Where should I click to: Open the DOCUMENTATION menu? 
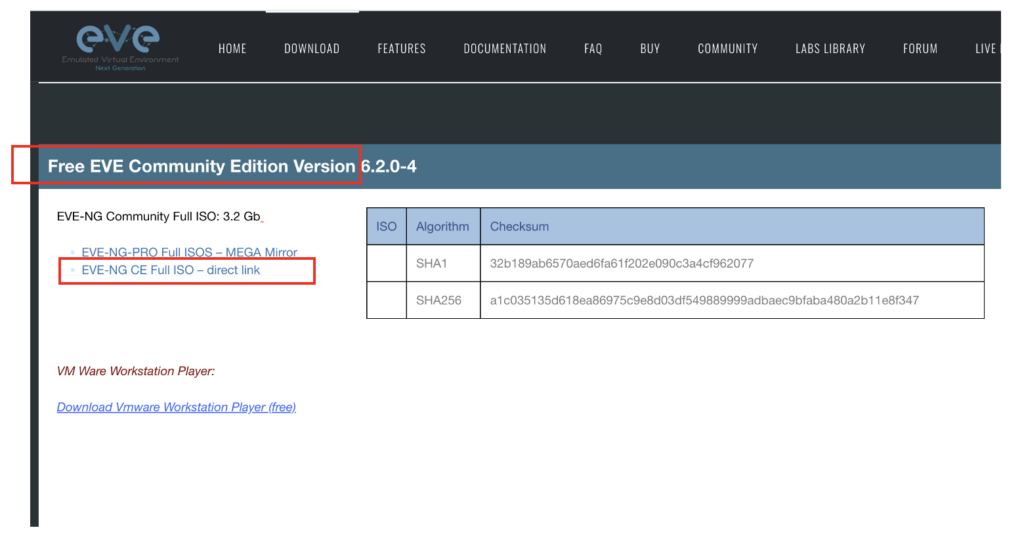pos(505,48)
